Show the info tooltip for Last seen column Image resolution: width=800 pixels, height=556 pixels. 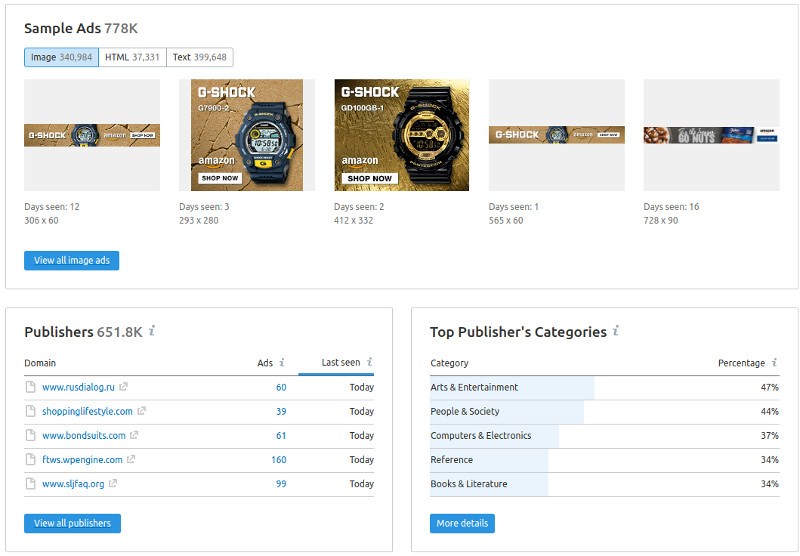click(369, 362)
